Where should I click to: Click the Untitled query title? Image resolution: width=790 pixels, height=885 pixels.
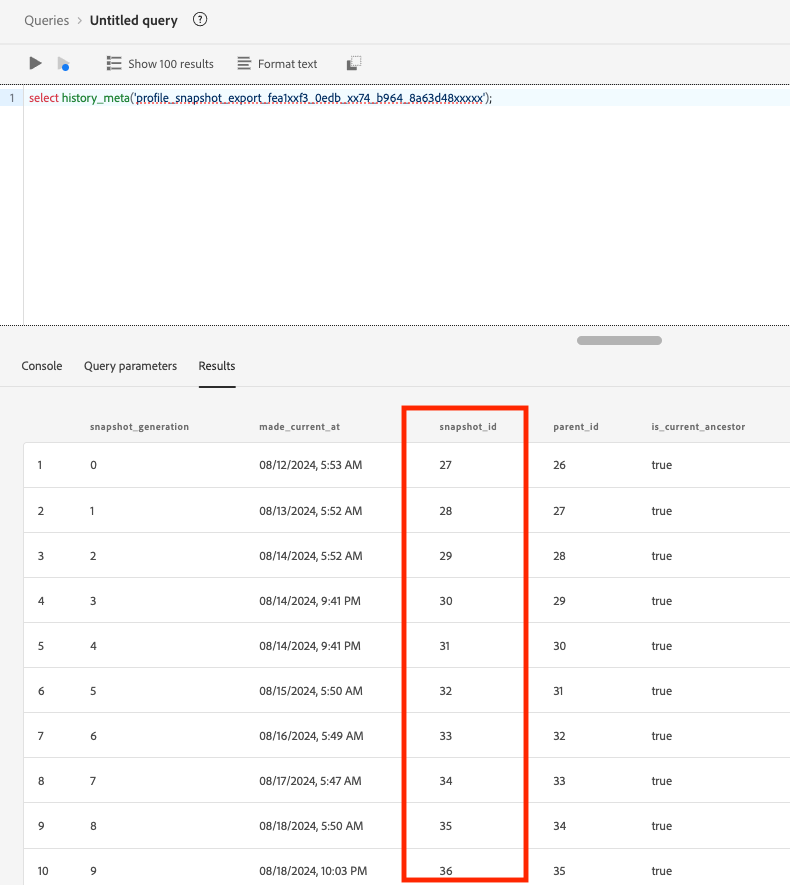134,20
